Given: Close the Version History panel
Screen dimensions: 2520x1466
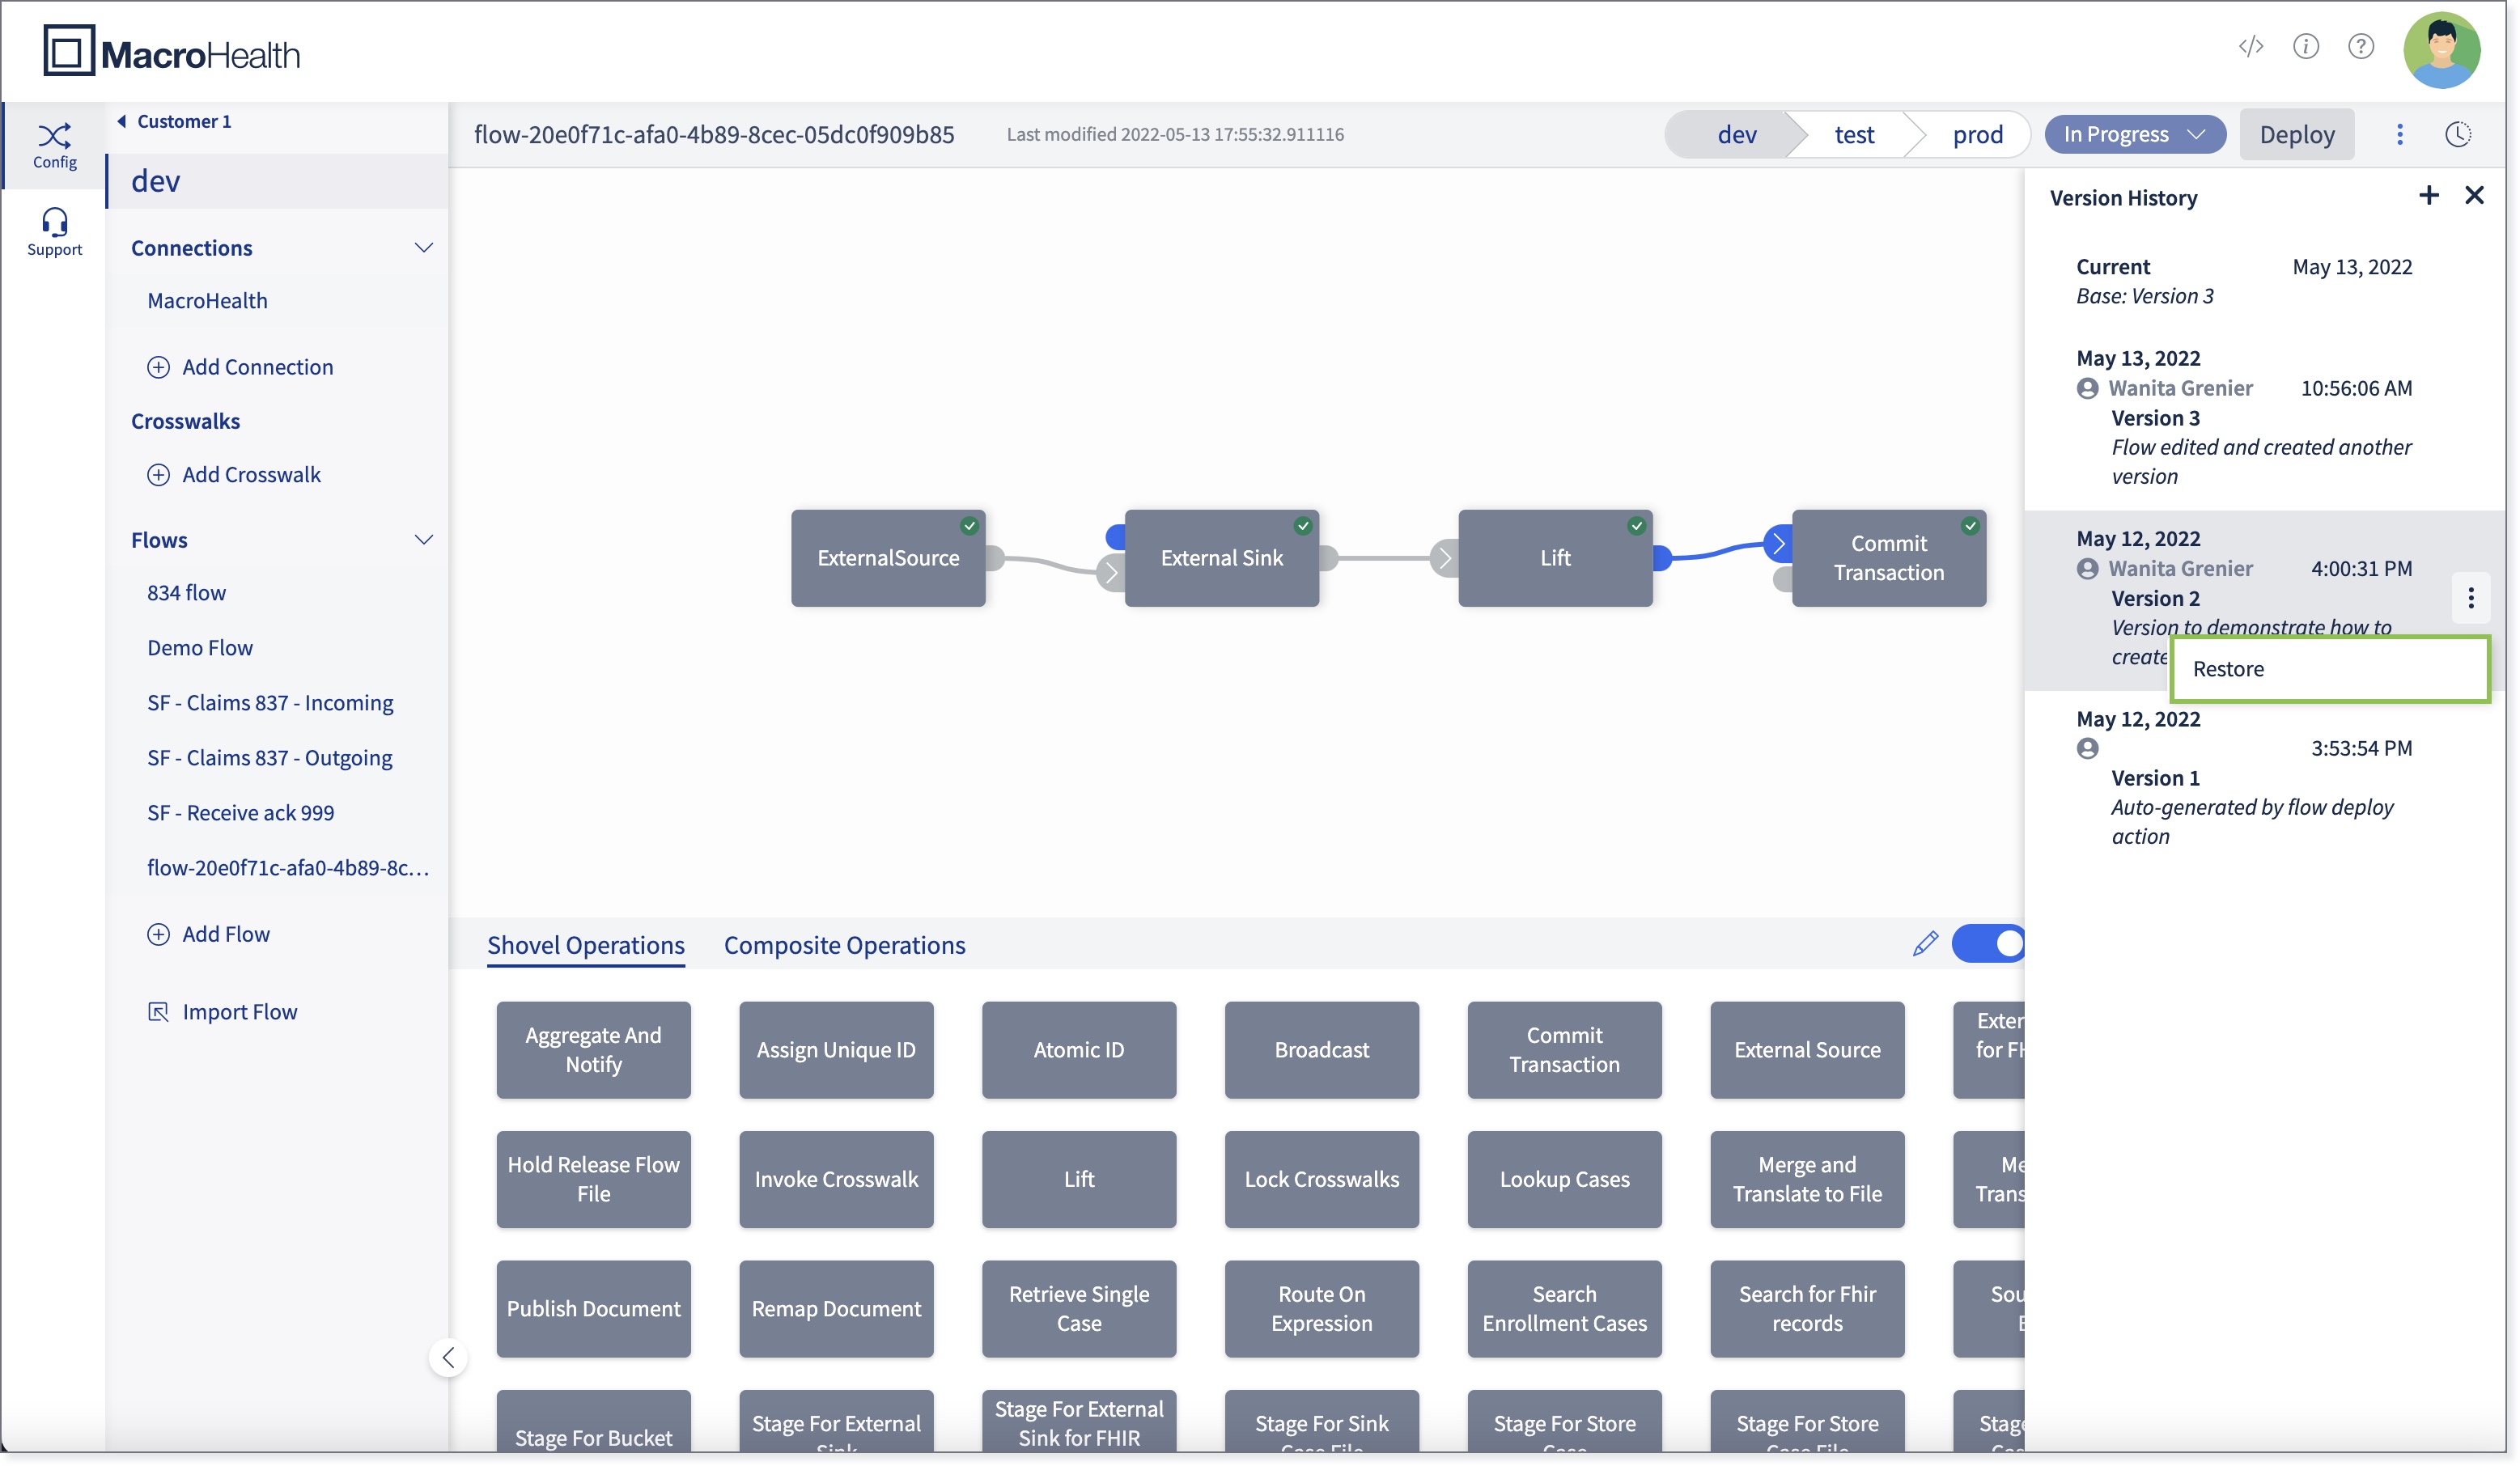Looking at the screenshot, I should pos(2474,195).
